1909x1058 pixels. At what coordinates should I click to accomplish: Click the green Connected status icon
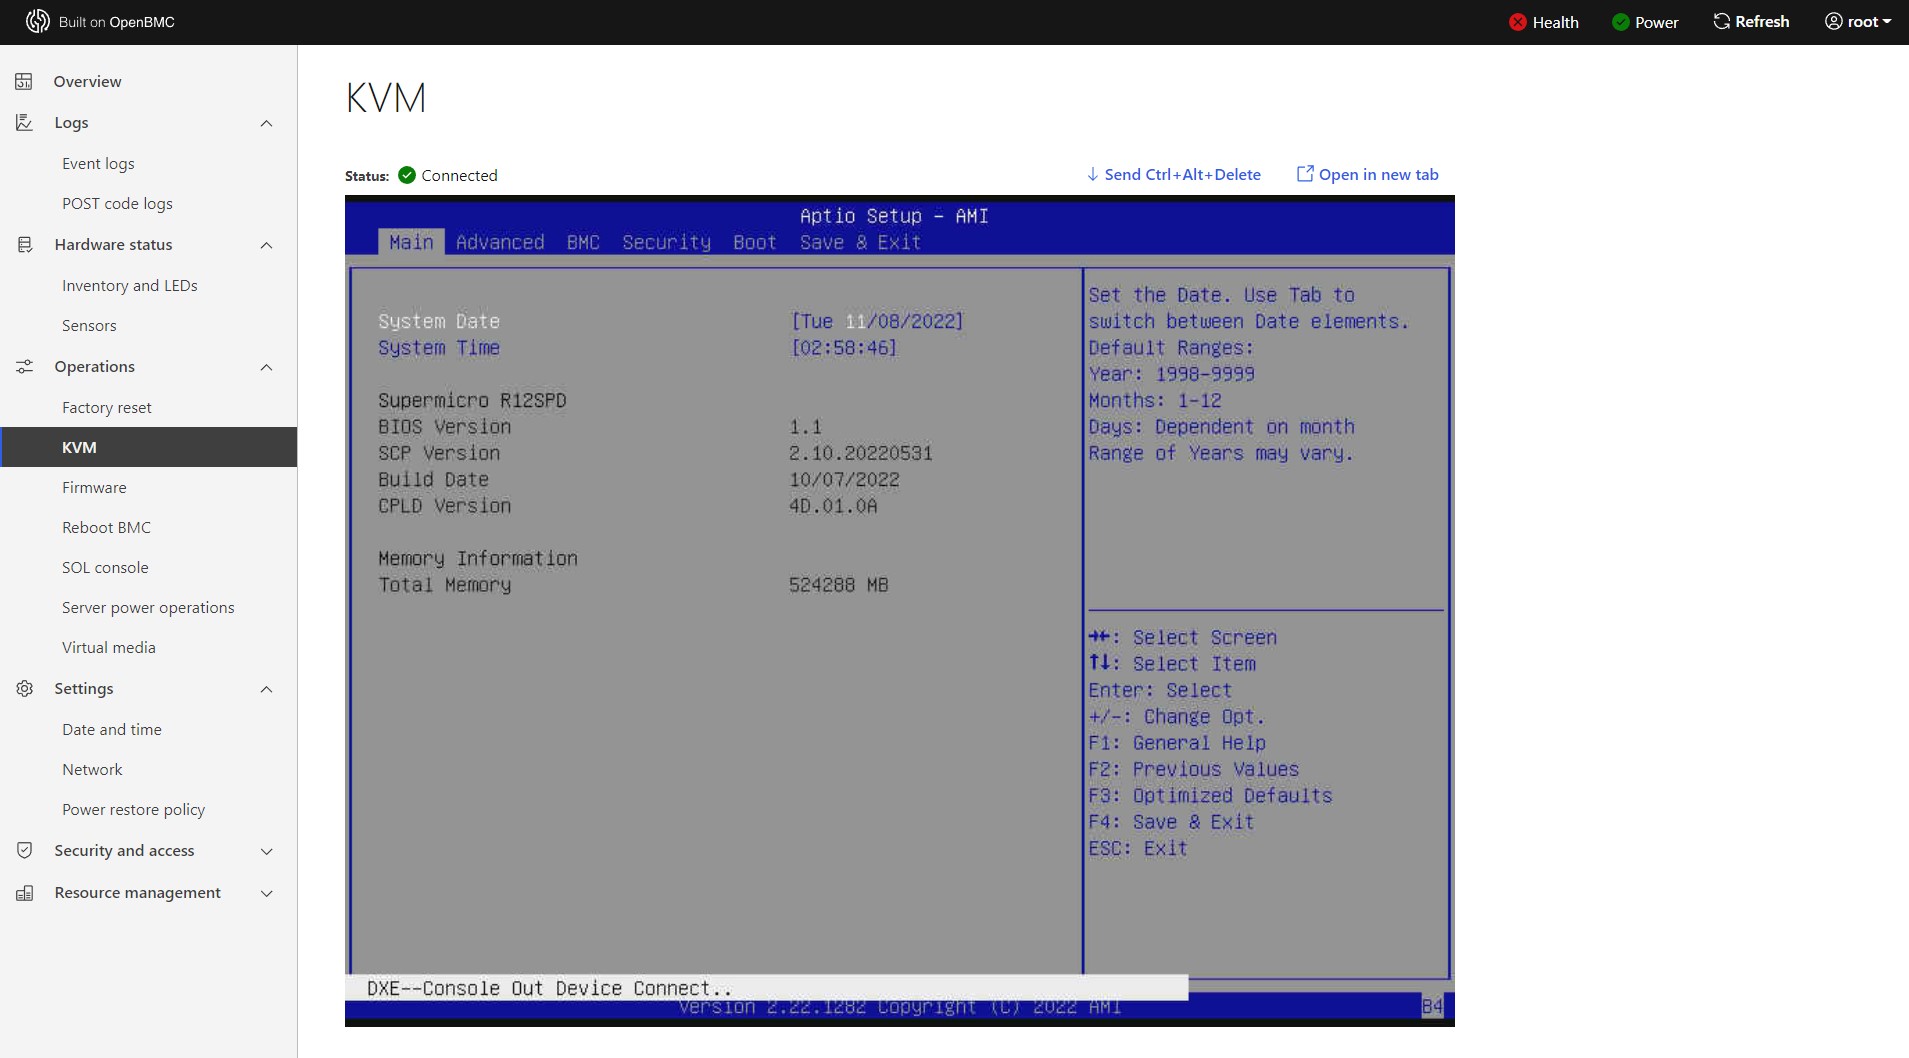point(407,175)
